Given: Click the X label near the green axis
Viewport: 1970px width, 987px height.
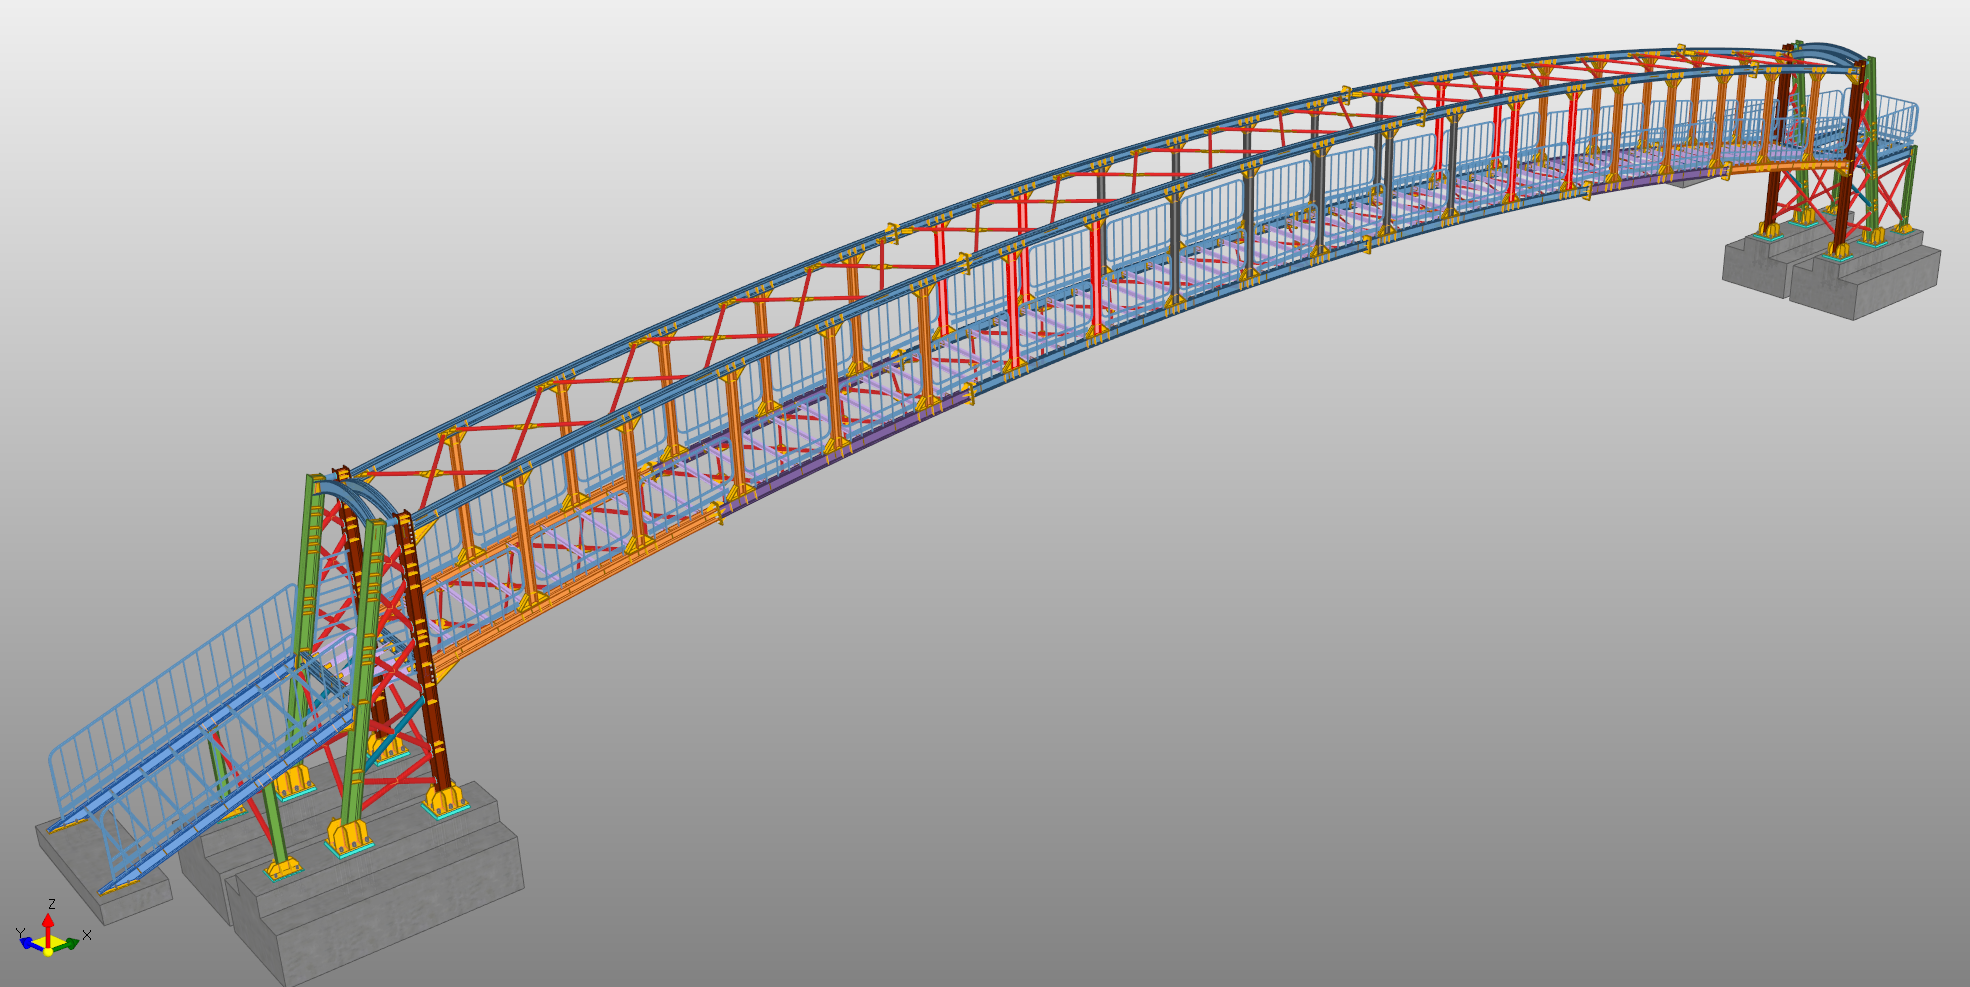Looking at the screenshot, I should 87,934.
